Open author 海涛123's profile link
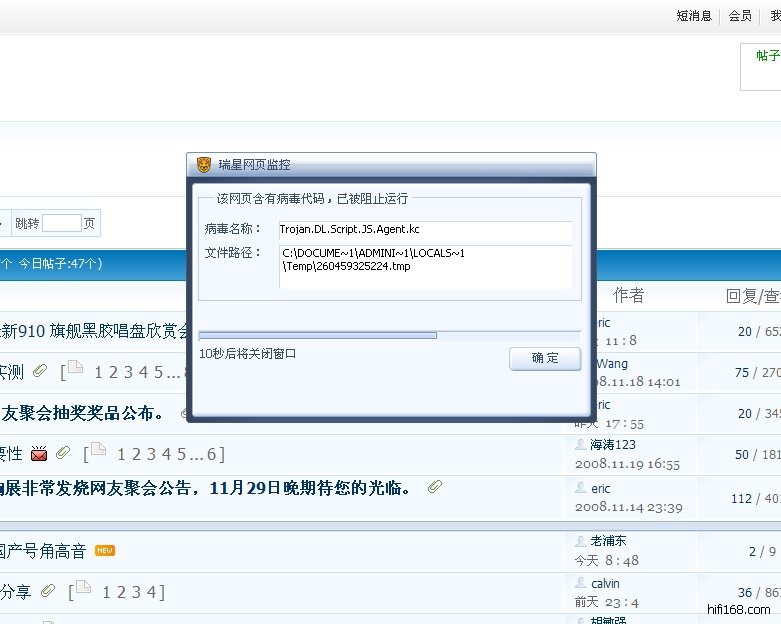 coord(613,445)
